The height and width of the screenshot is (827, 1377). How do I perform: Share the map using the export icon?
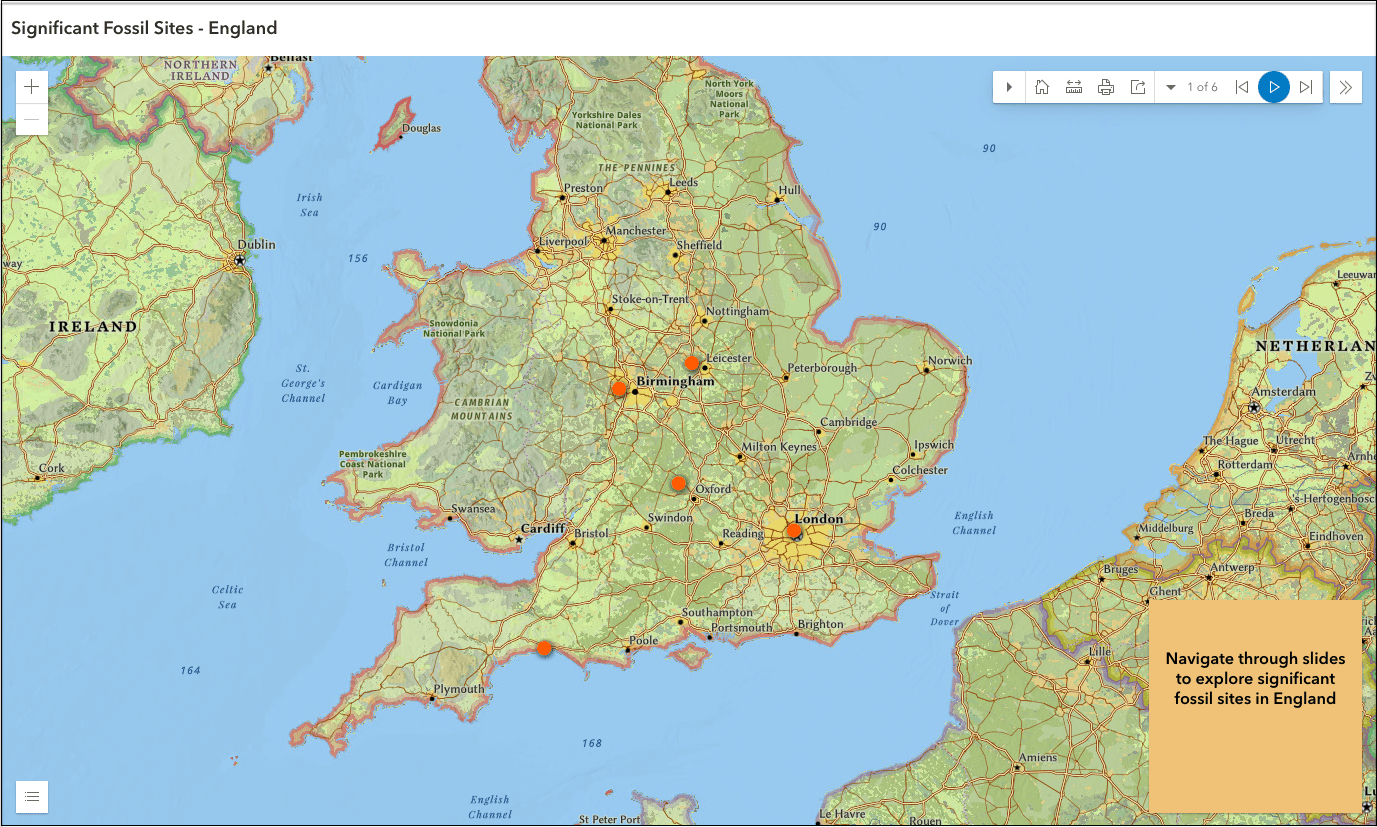[x=1137, y=87]
